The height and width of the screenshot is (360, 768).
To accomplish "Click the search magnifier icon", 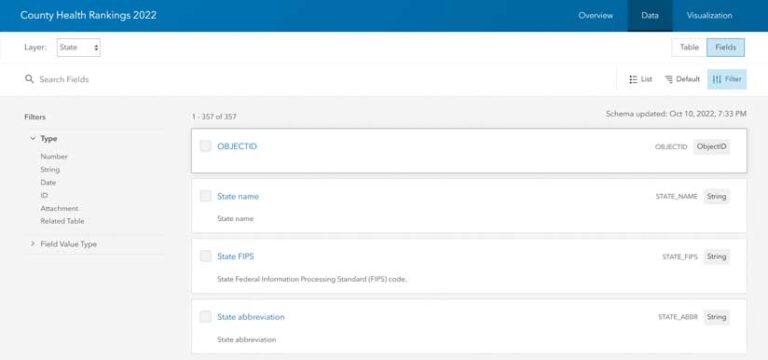I will [29, 79].
